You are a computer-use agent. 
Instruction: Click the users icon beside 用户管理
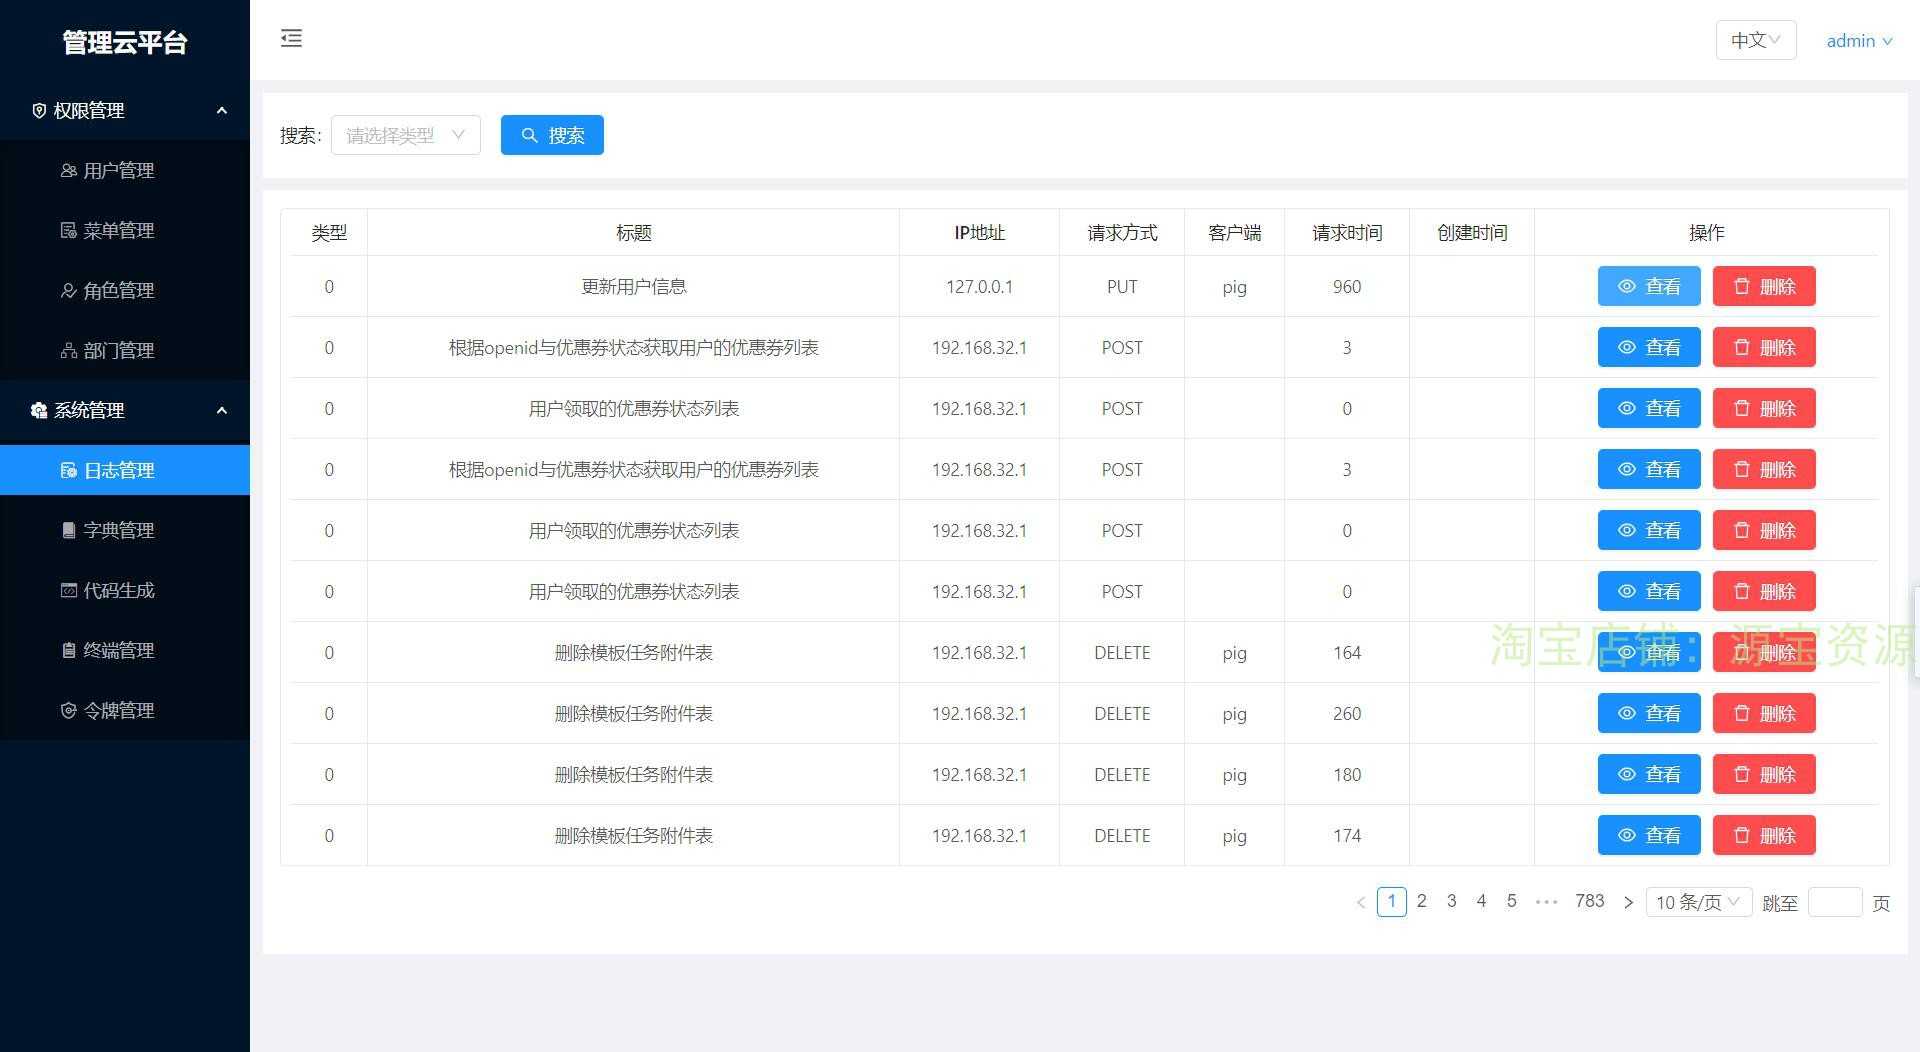[68, 170]
